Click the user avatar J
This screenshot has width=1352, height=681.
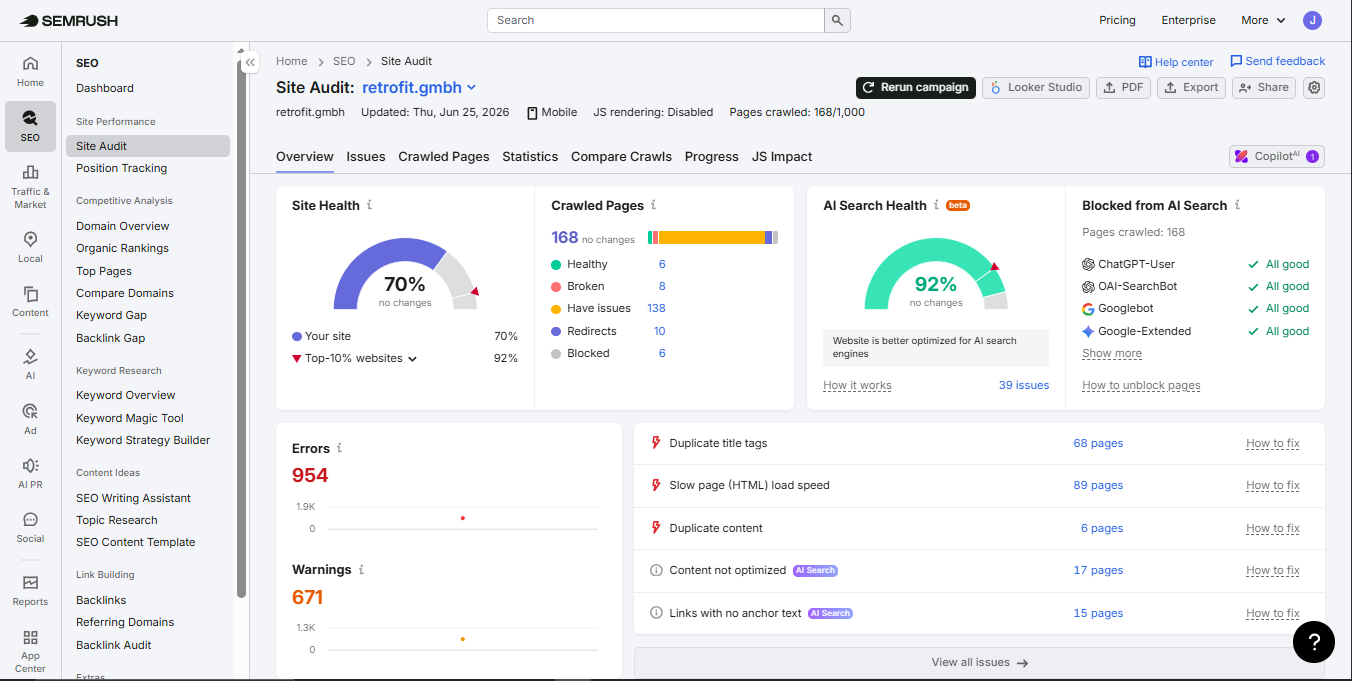click(1312, 20)
